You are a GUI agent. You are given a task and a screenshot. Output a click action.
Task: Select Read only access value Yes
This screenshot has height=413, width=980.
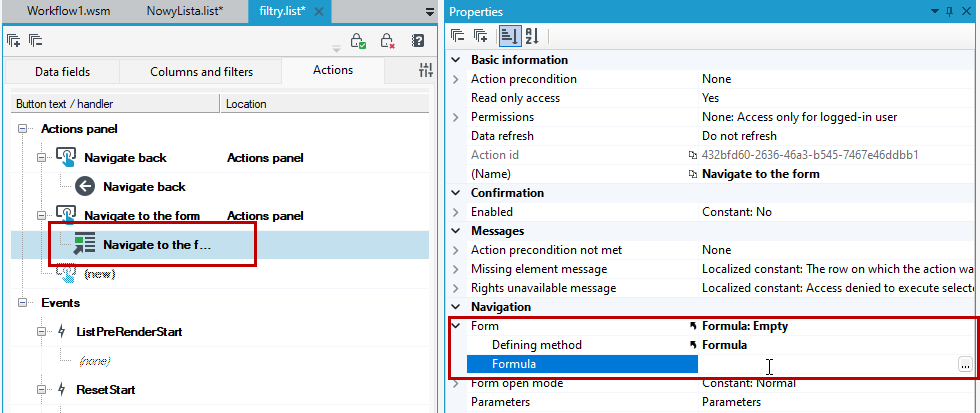pyautogui.click(x=711, y=98)
